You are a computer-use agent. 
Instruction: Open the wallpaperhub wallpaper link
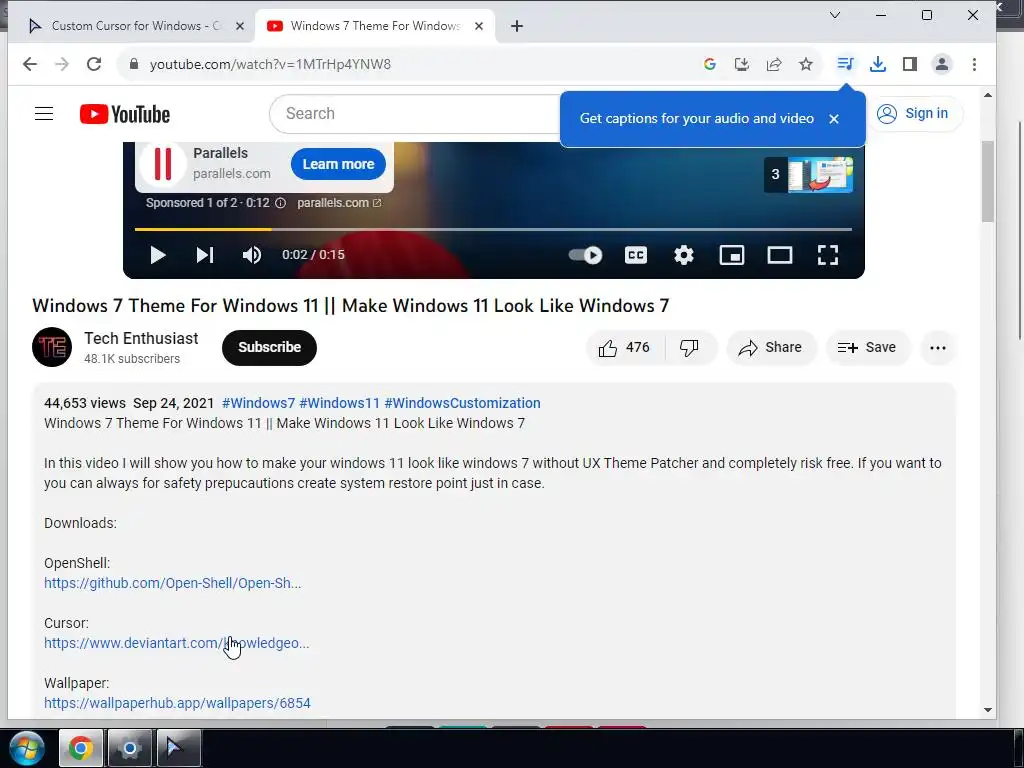click(x=177, y=703)
